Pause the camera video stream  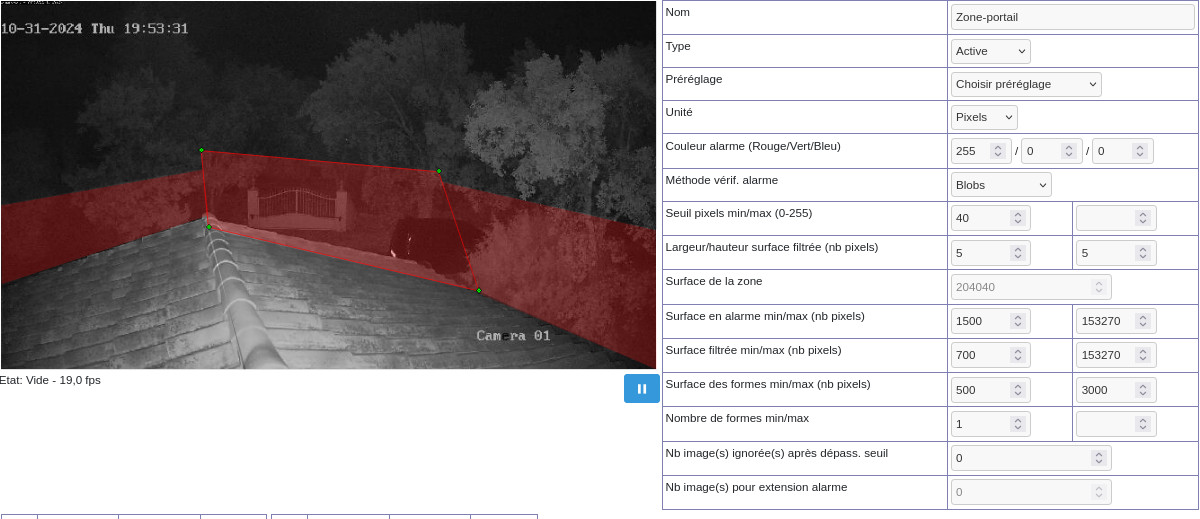coord(641,388)
